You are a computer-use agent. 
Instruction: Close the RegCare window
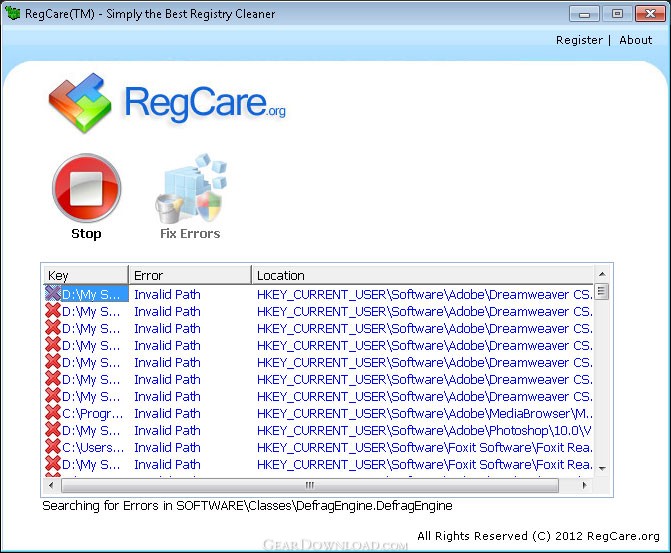pos(650,14)
